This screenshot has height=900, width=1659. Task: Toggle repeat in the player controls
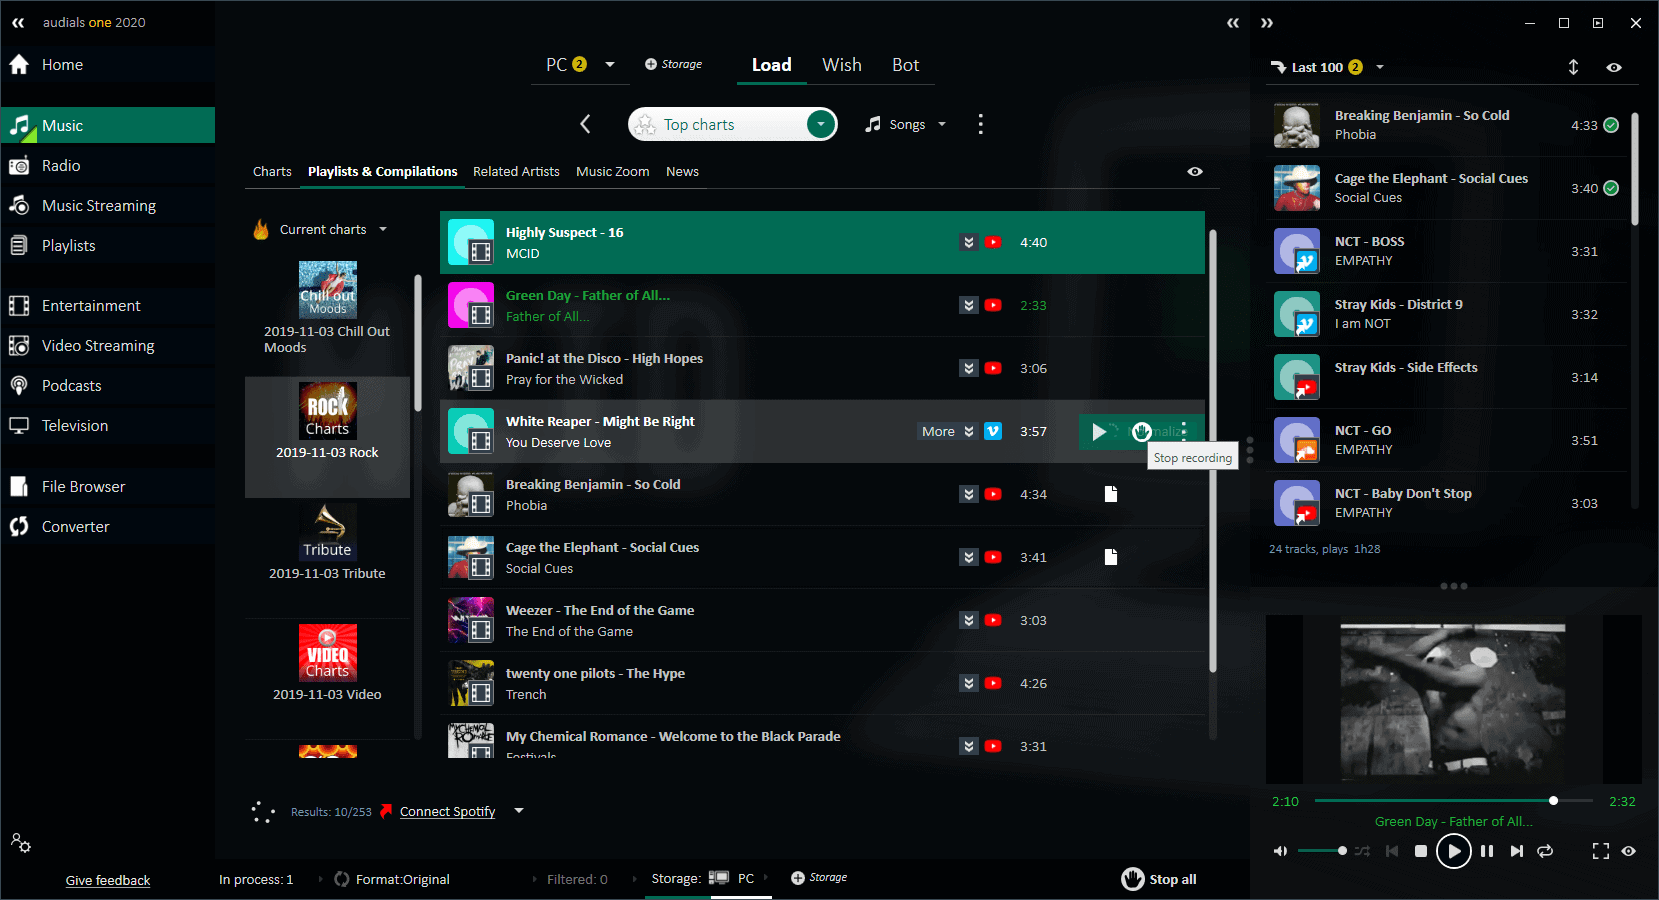click(1545, 851)
